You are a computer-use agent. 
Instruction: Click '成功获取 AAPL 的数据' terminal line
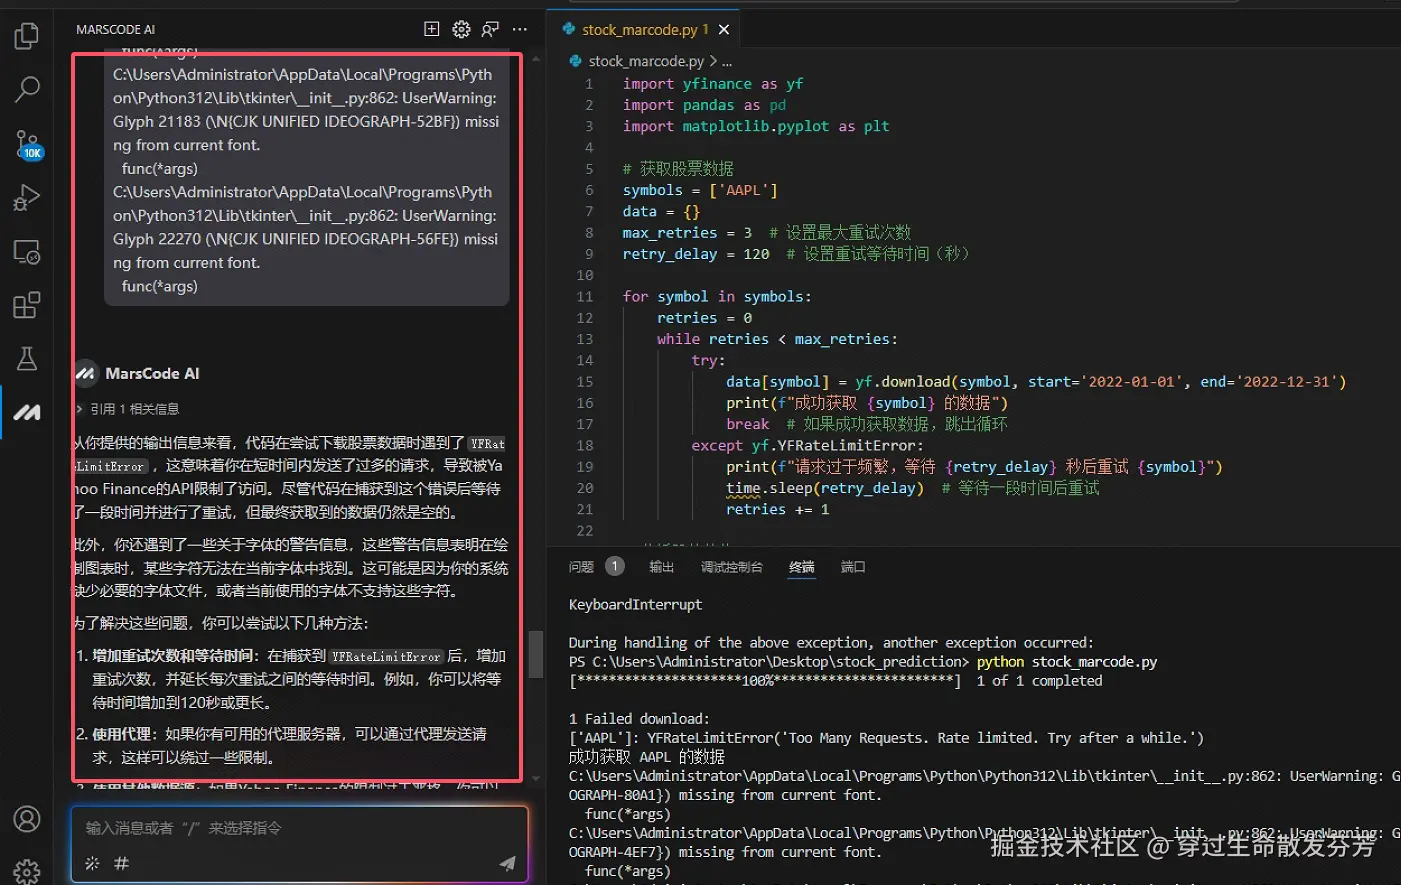646,756
